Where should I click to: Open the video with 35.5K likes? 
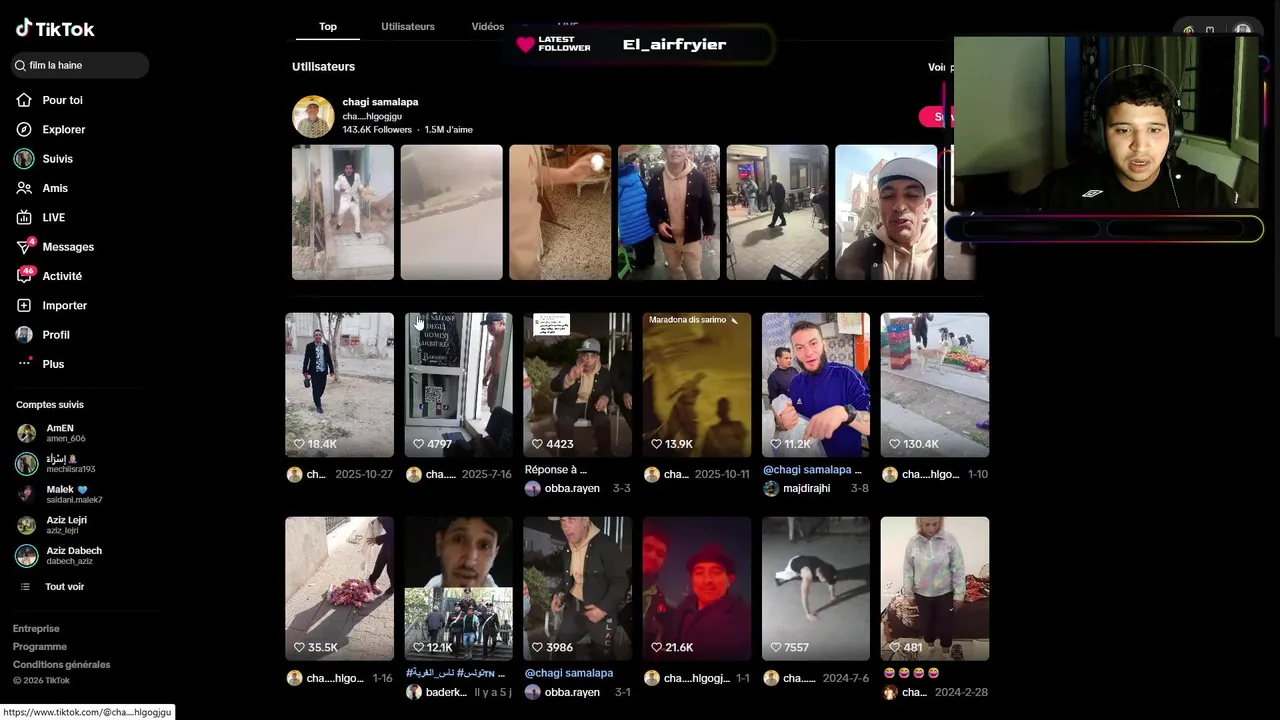point(339,589)
